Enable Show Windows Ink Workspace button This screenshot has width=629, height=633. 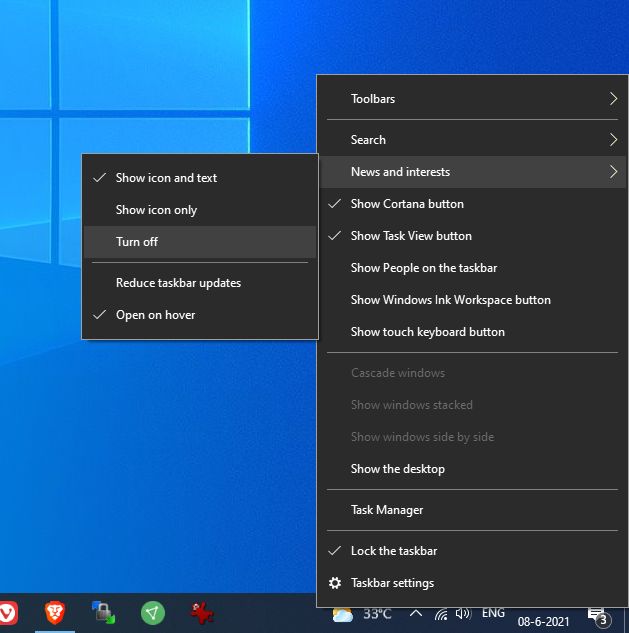[x=472, y=300]
